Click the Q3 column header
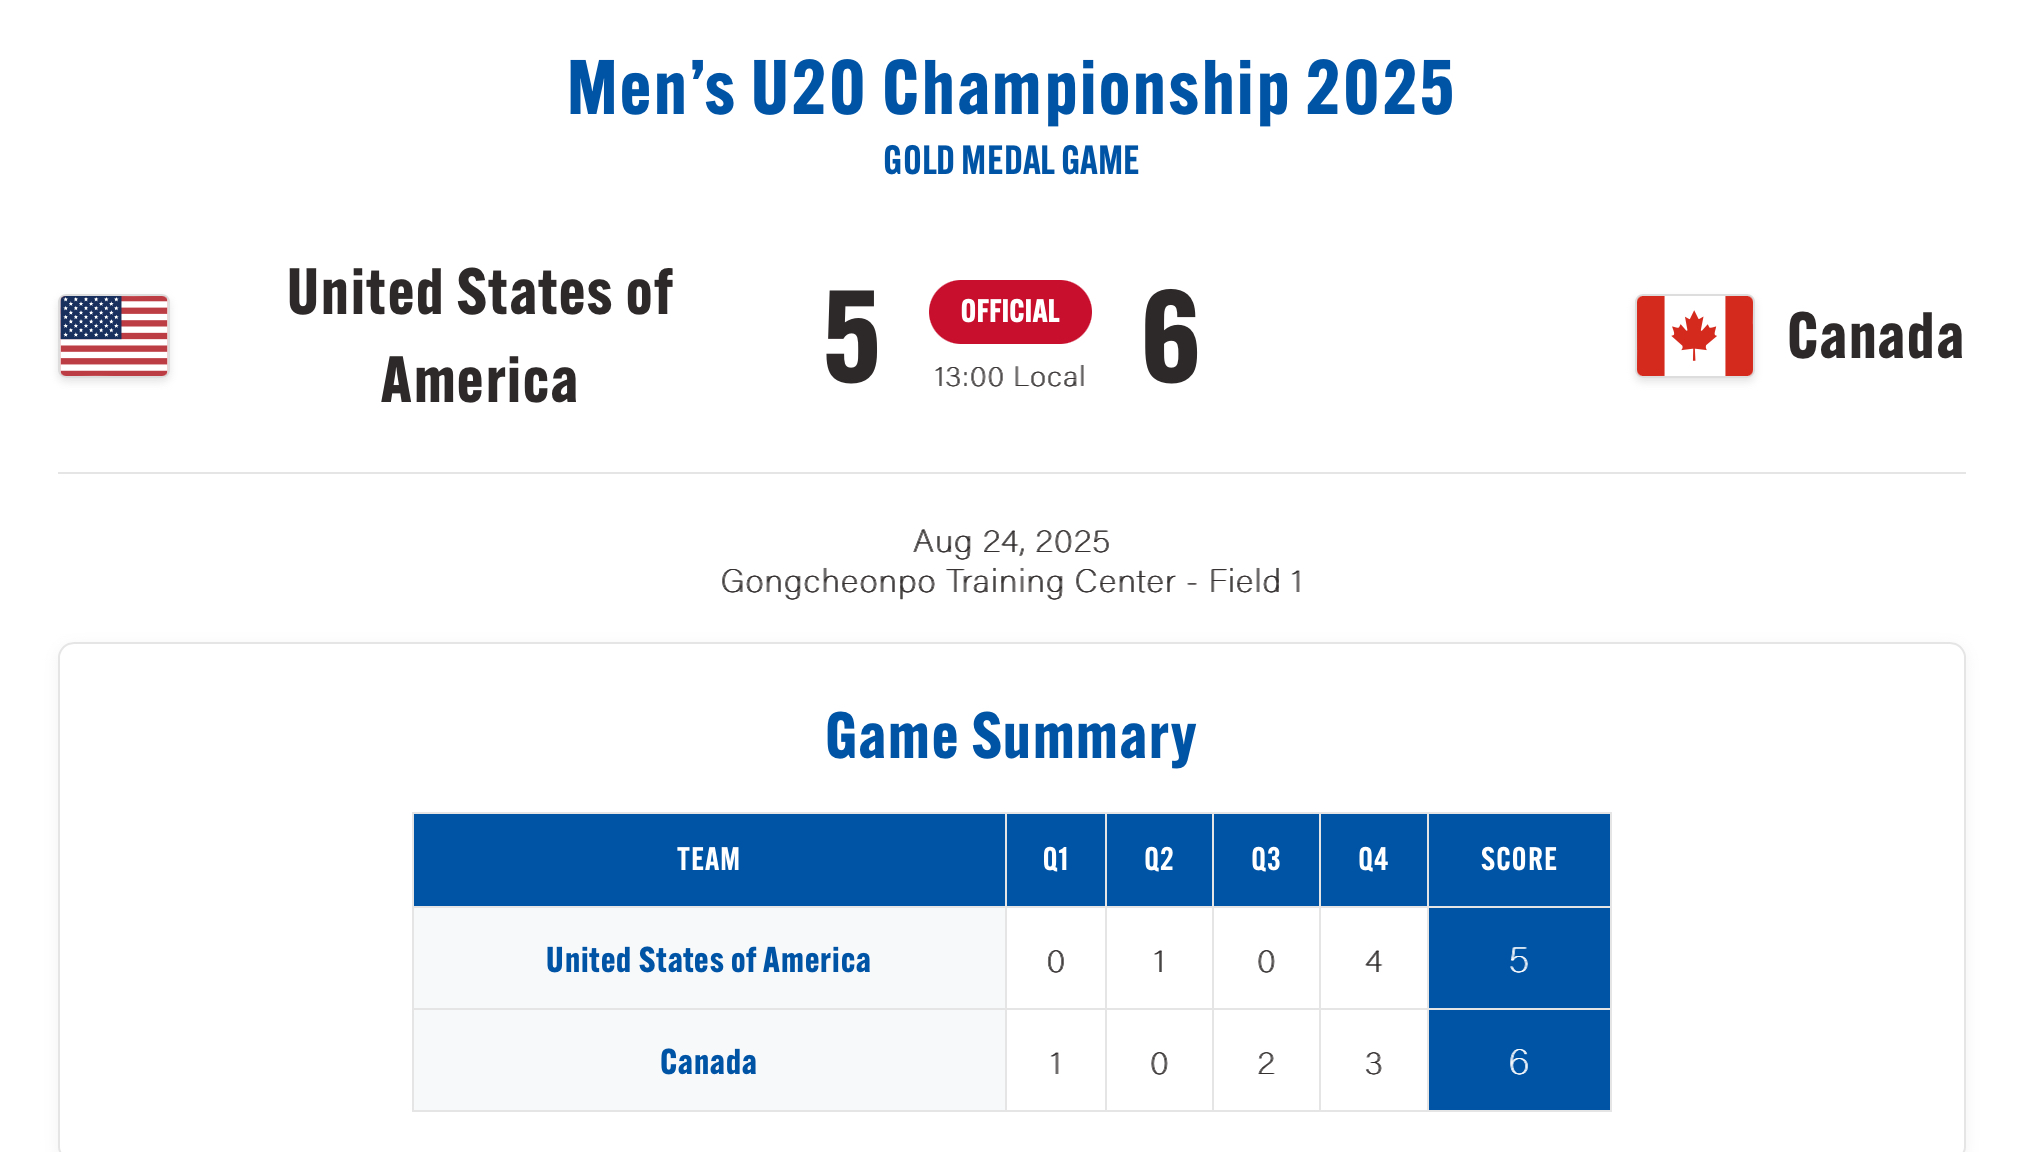The width and height of the screenshot is (2024, 1152). point(1266,860)
